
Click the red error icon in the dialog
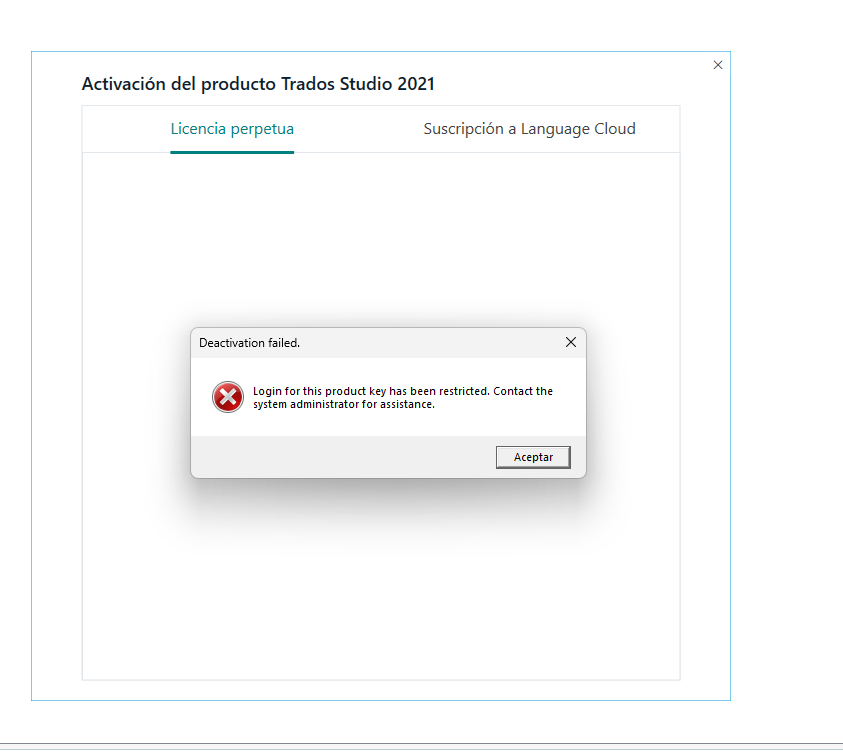(227, 397)
